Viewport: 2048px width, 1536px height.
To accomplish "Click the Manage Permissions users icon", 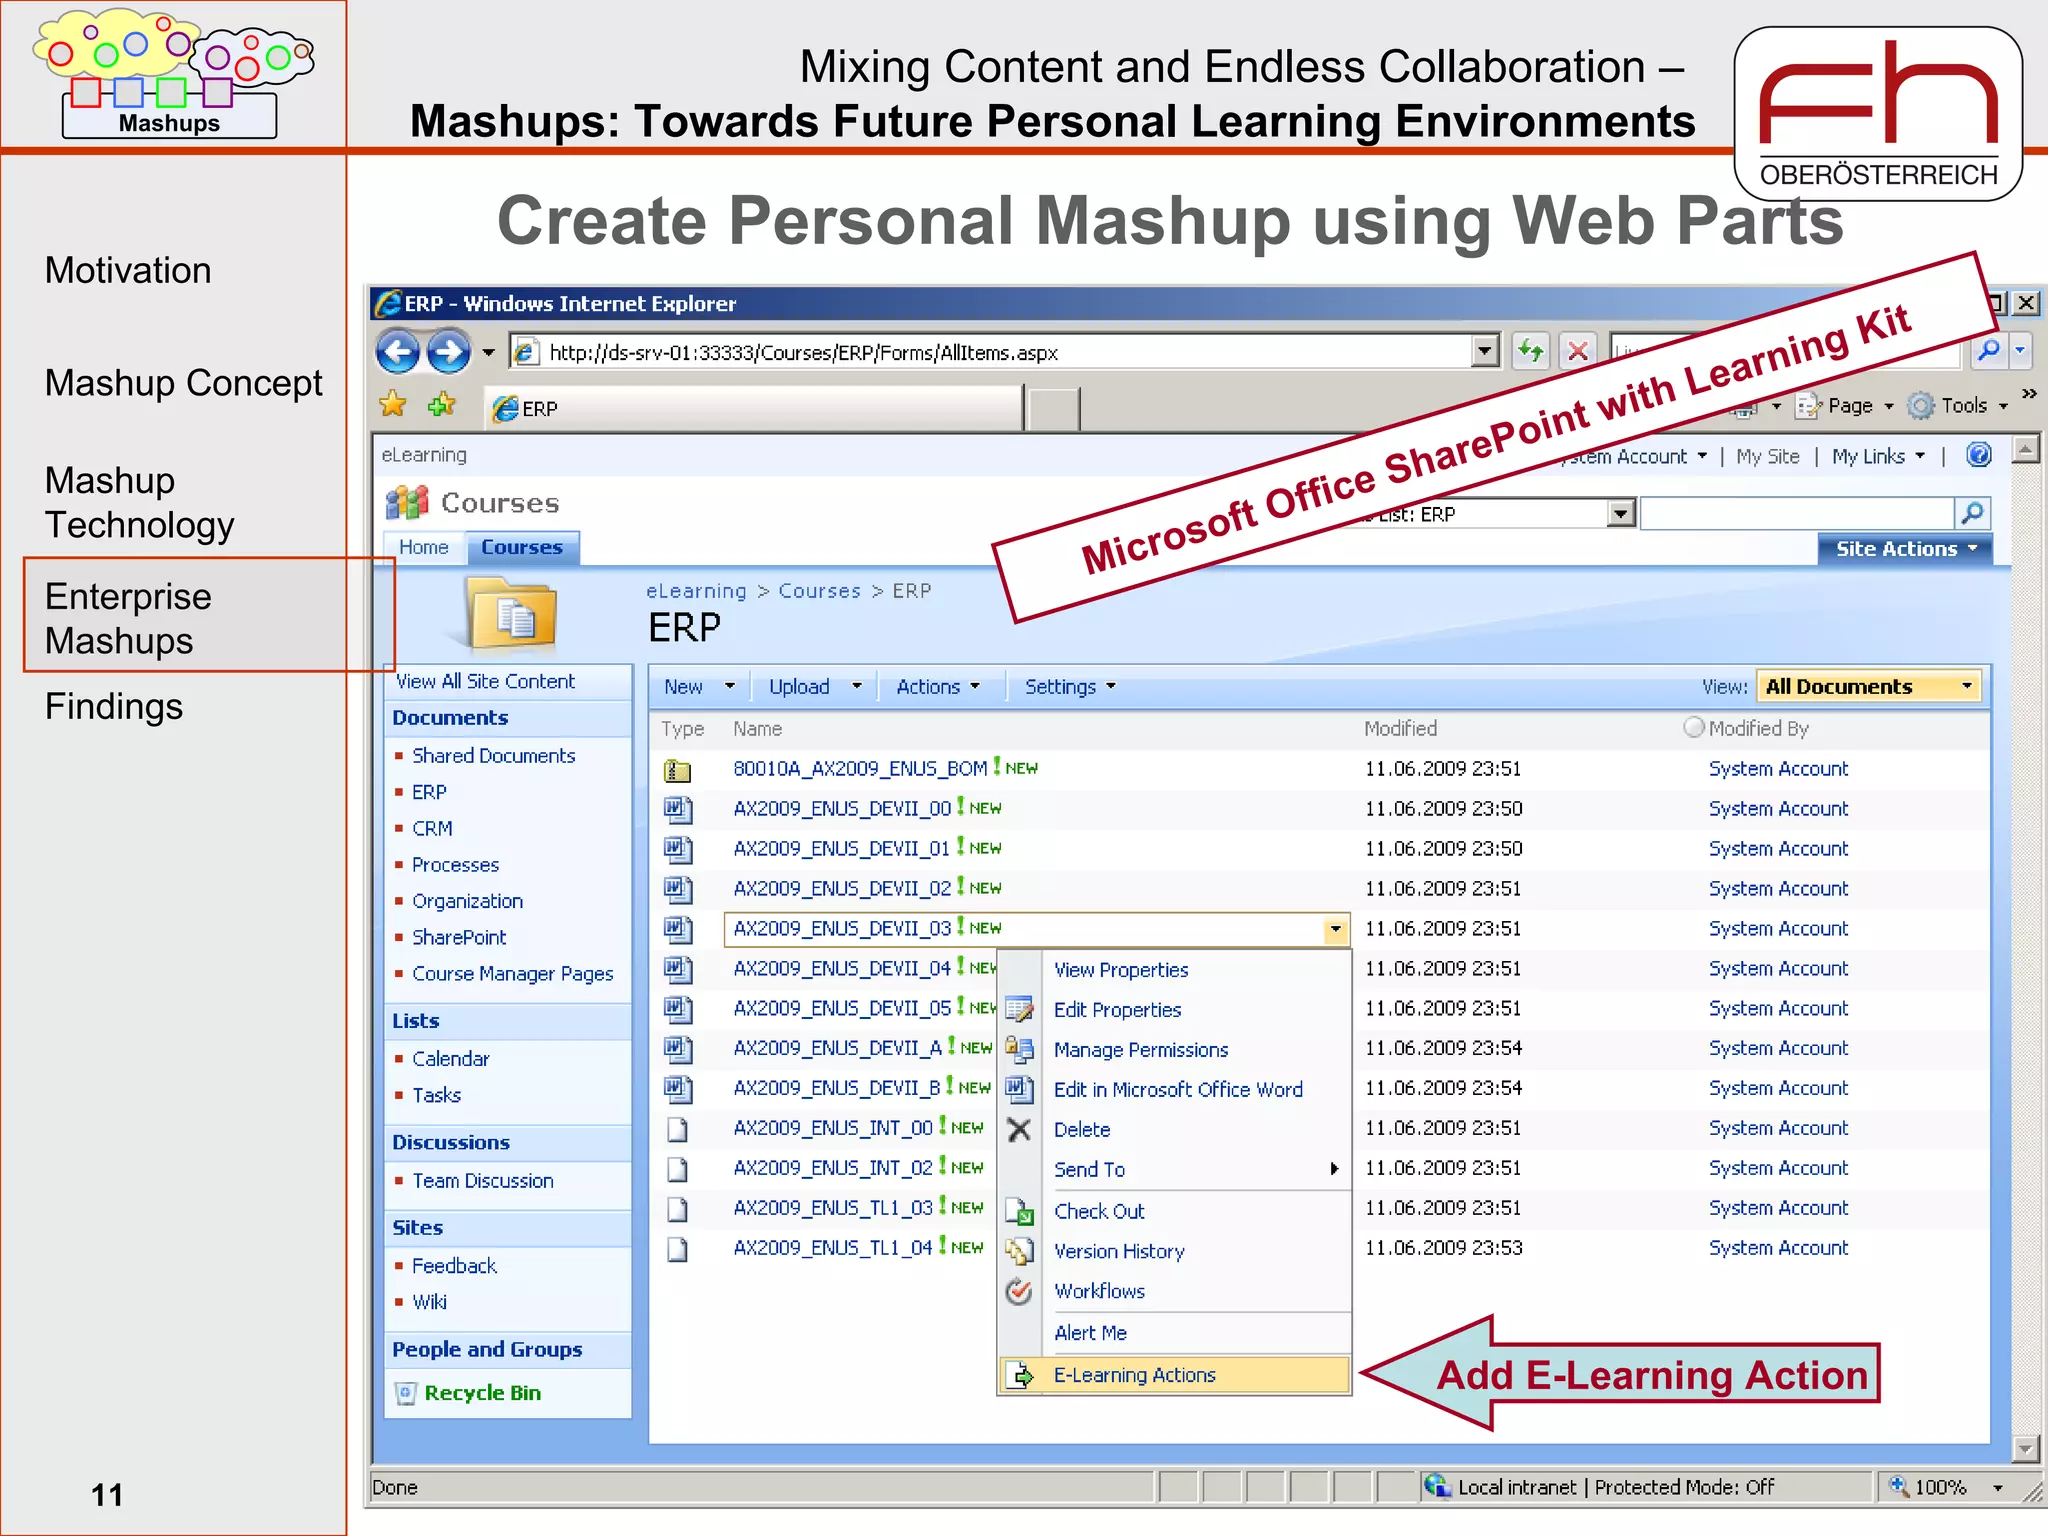I will pyautogui.click(x=1019, y=1049).
